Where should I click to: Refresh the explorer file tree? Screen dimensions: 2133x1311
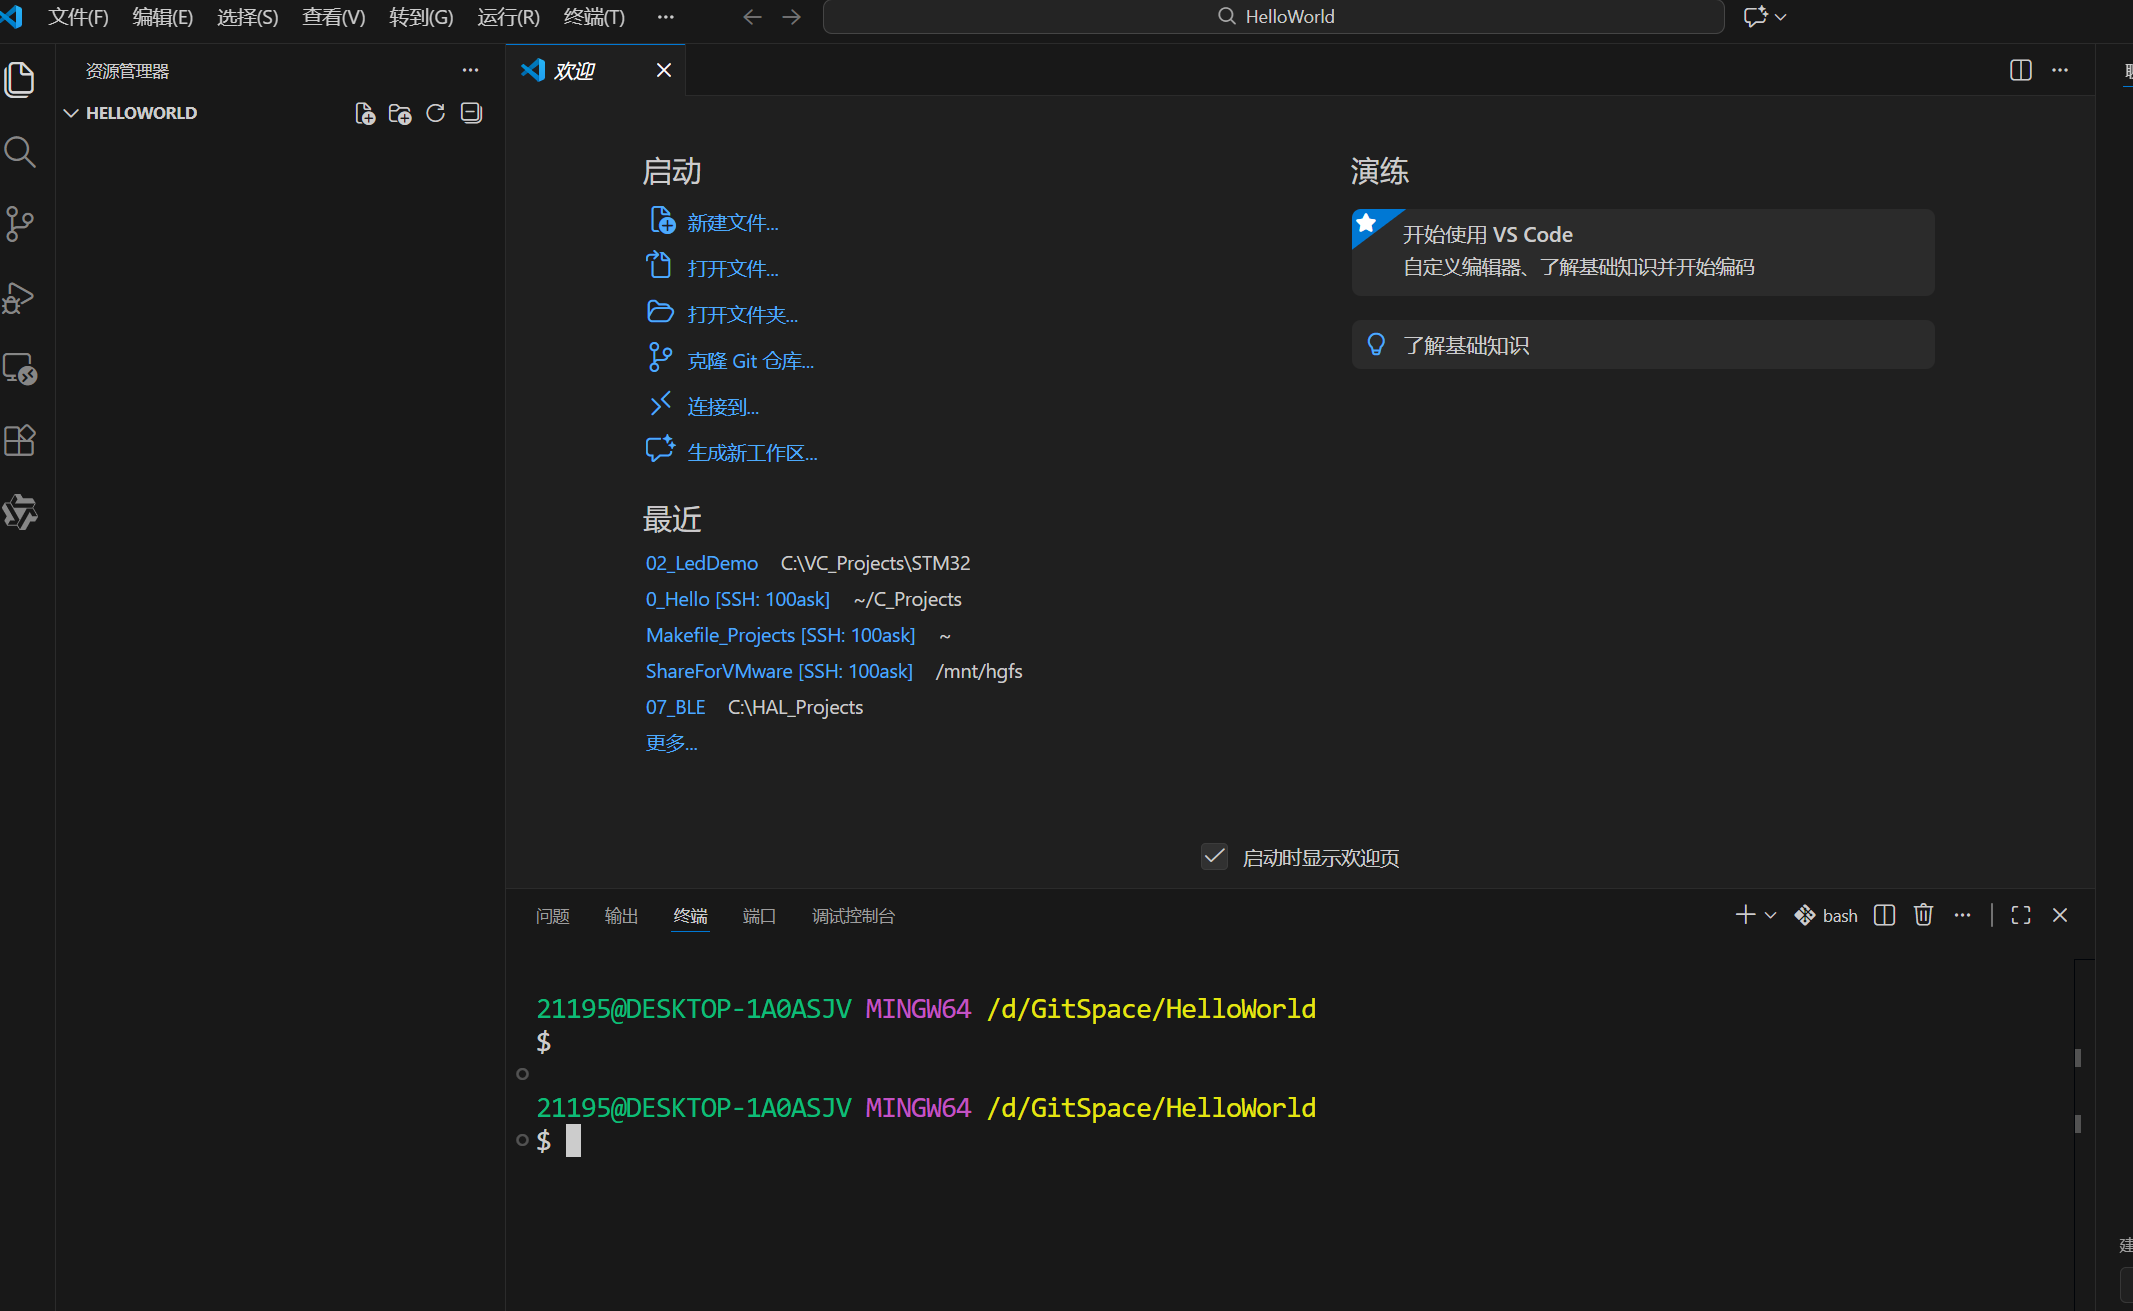[x=435, y=113]
